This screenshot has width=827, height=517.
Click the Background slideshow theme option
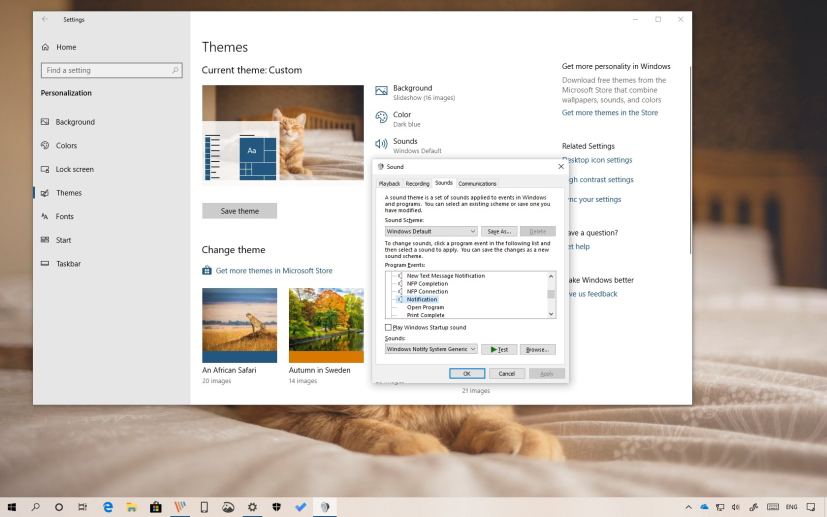point(415,92)
